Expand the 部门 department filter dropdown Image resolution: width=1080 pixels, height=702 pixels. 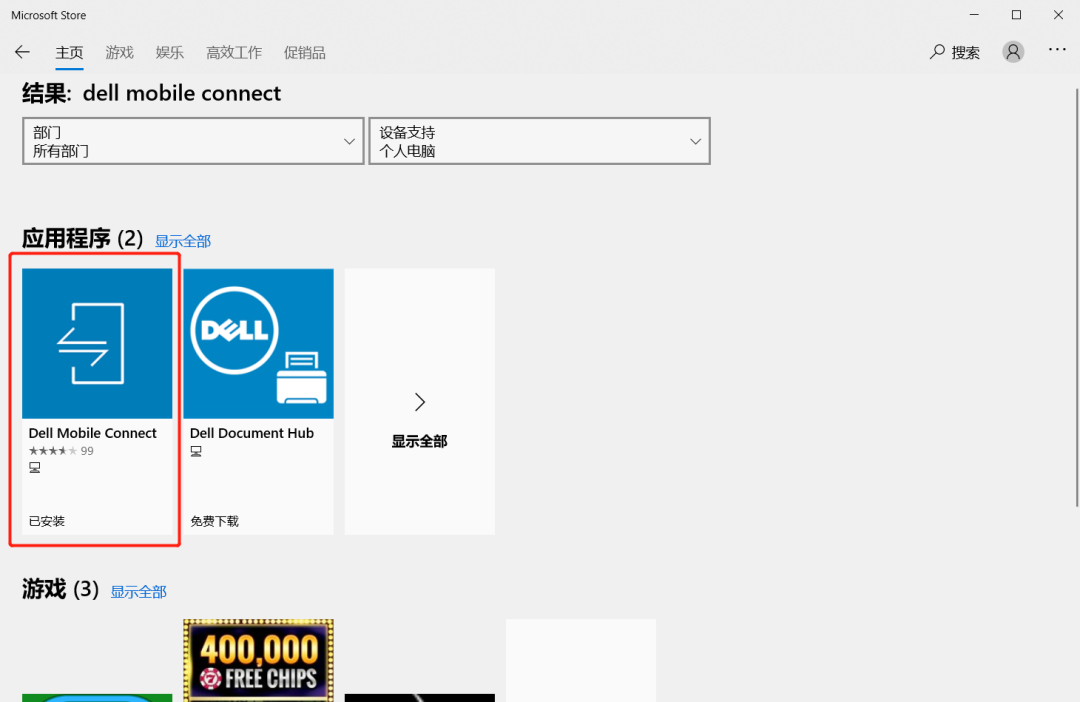pyautogui.click(x=193, y=141)
